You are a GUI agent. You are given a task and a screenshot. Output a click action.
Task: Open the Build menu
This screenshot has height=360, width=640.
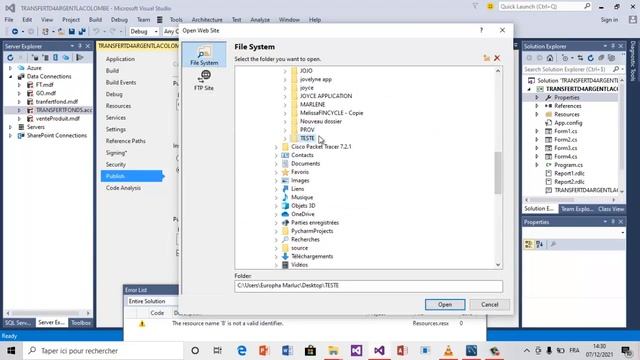[x=95, y=20]
